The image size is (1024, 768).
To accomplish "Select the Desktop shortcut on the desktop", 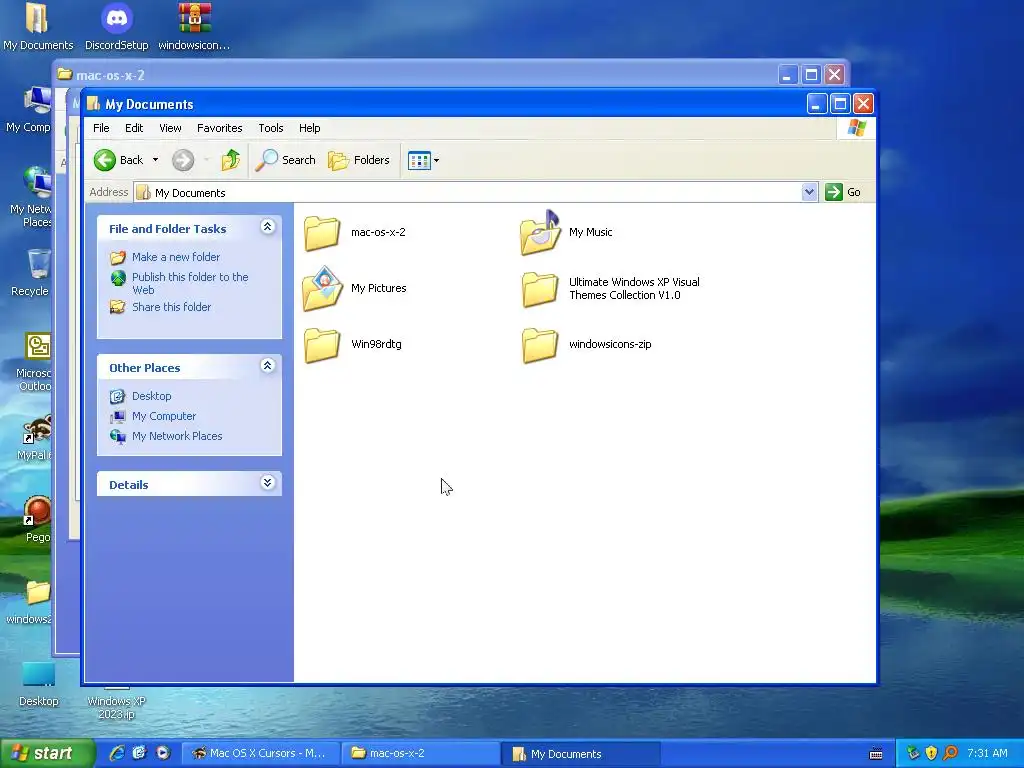I will click(x=39, y=684).
